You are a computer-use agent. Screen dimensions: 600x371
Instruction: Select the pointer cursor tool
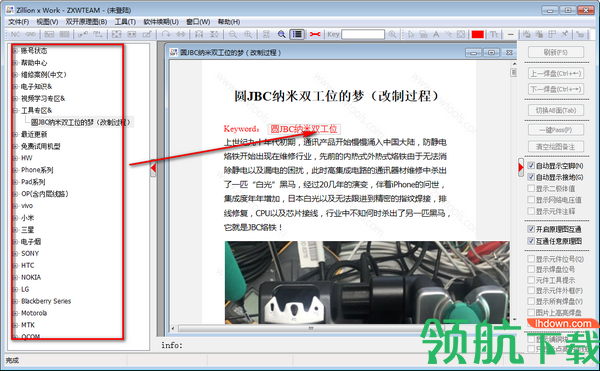click(411, 34)
